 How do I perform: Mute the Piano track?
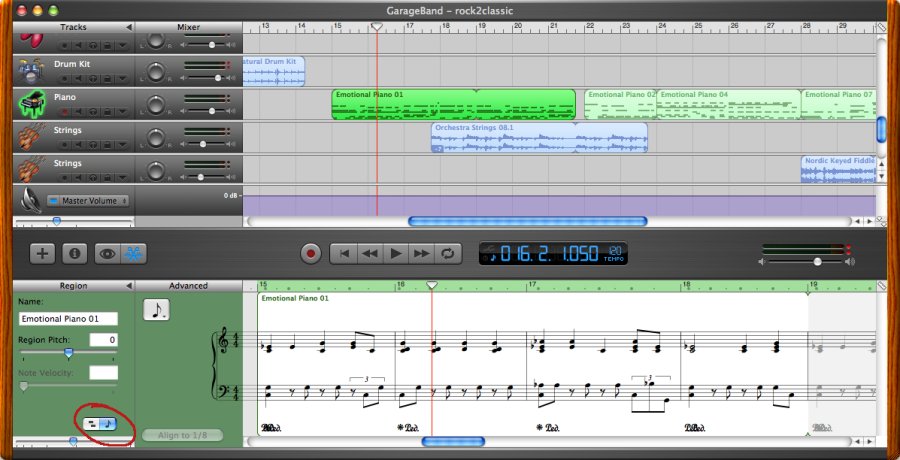pos(79,111)
